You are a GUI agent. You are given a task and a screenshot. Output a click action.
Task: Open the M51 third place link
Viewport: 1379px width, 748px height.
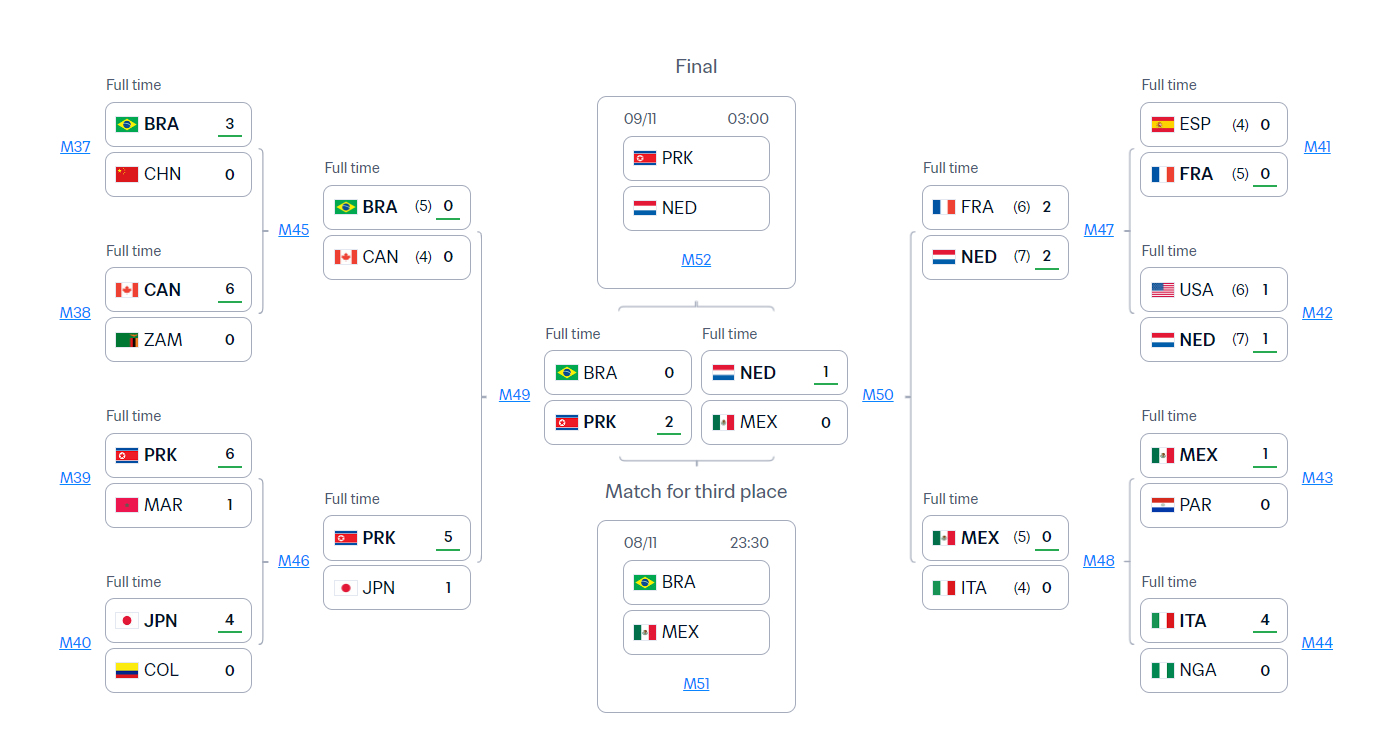point(696,684)
